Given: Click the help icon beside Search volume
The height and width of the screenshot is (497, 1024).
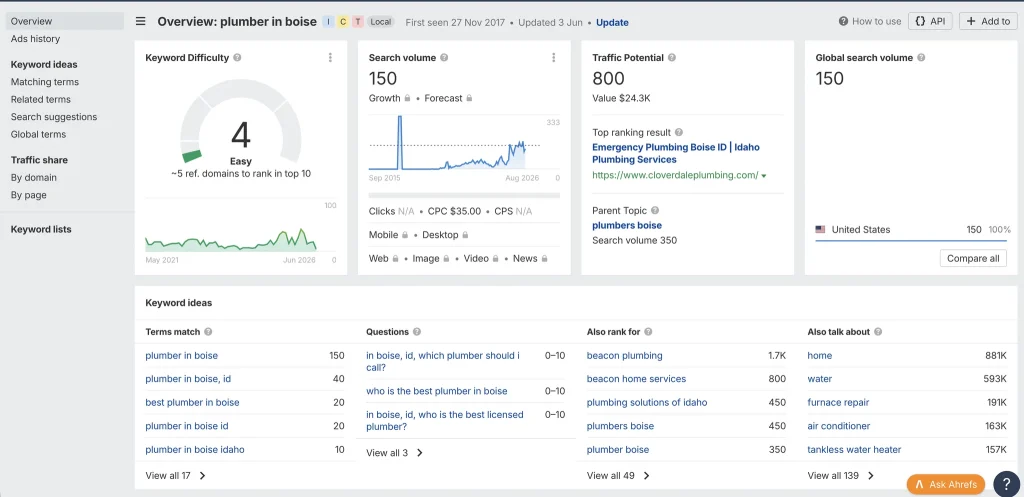Looking at the screenshot, I should (444, 57).
